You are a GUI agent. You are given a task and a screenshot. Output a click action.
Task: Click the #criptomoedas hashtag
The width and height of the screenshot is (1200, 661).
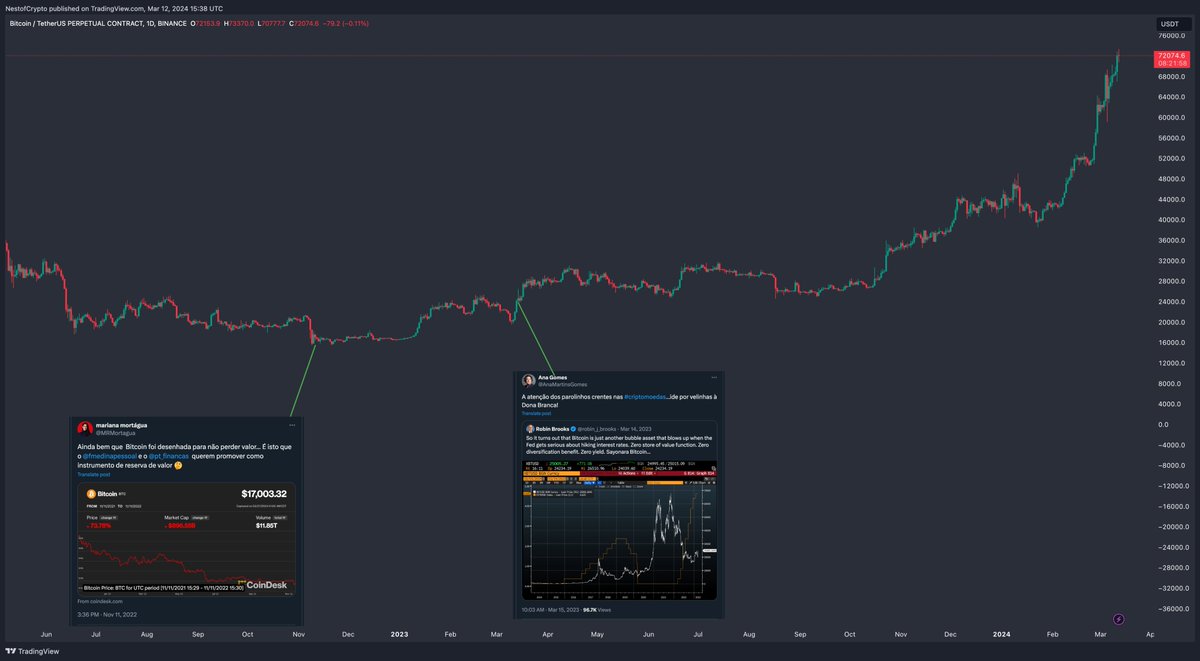coord(644,397)
